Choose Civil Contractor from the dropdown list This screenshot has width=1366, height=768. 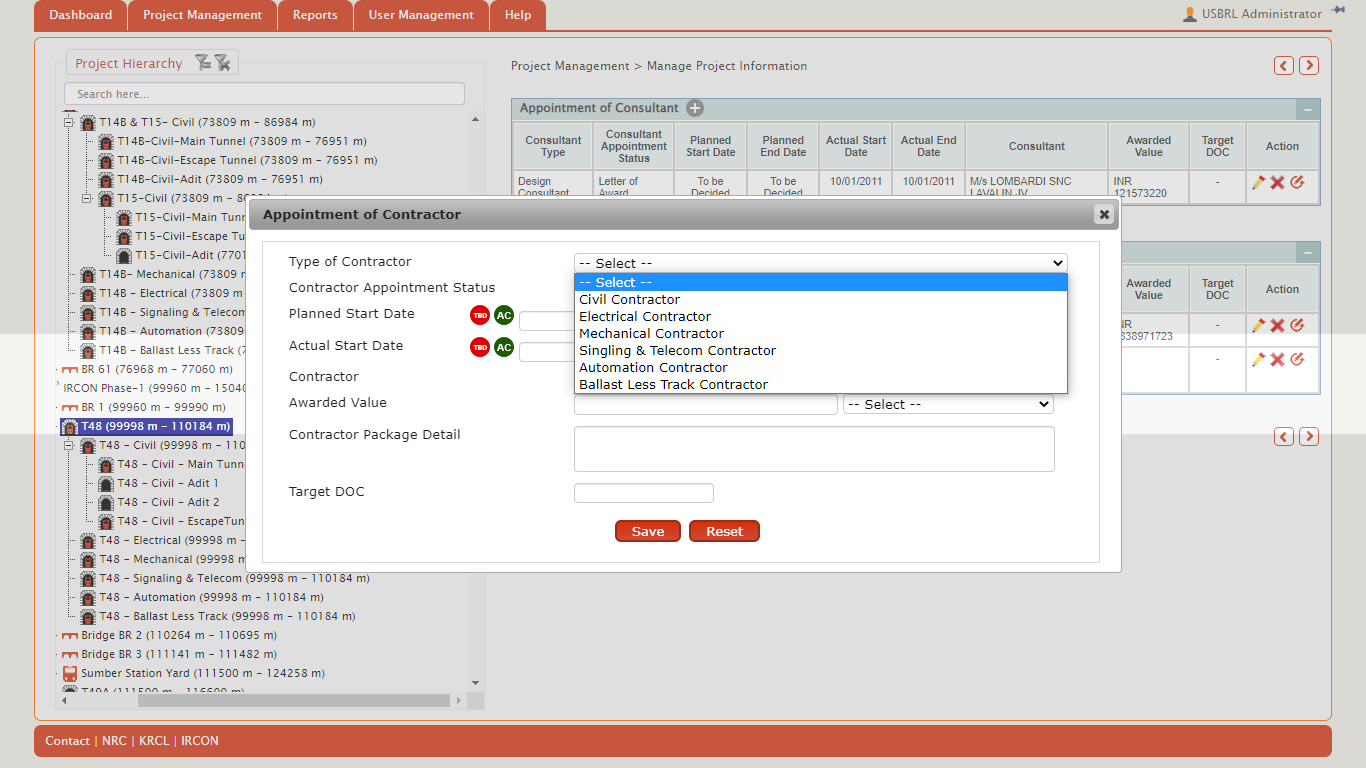[629, 300]
